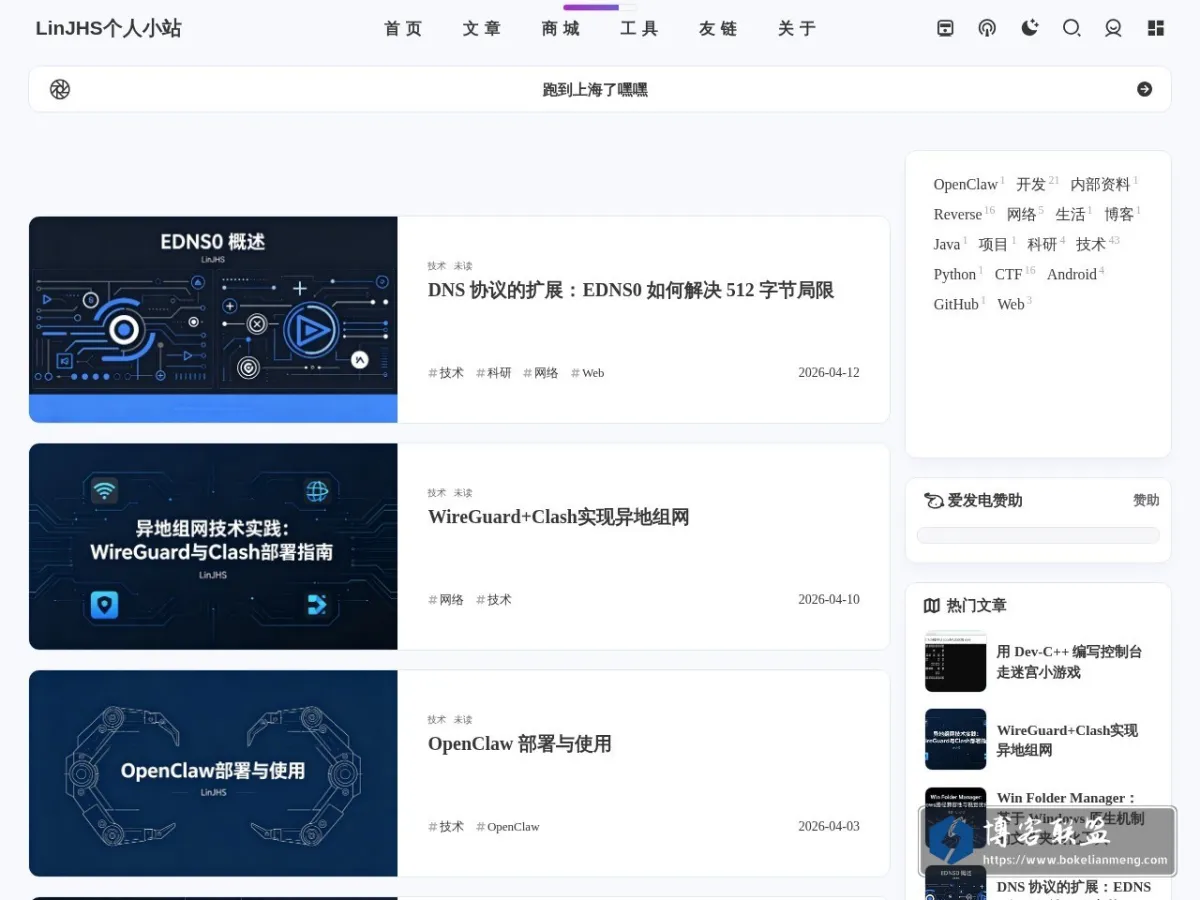Click the 爱发电赞助 icon in the sidebar
Viewport: 1200px width, 900px height.
tap(934, 500)
